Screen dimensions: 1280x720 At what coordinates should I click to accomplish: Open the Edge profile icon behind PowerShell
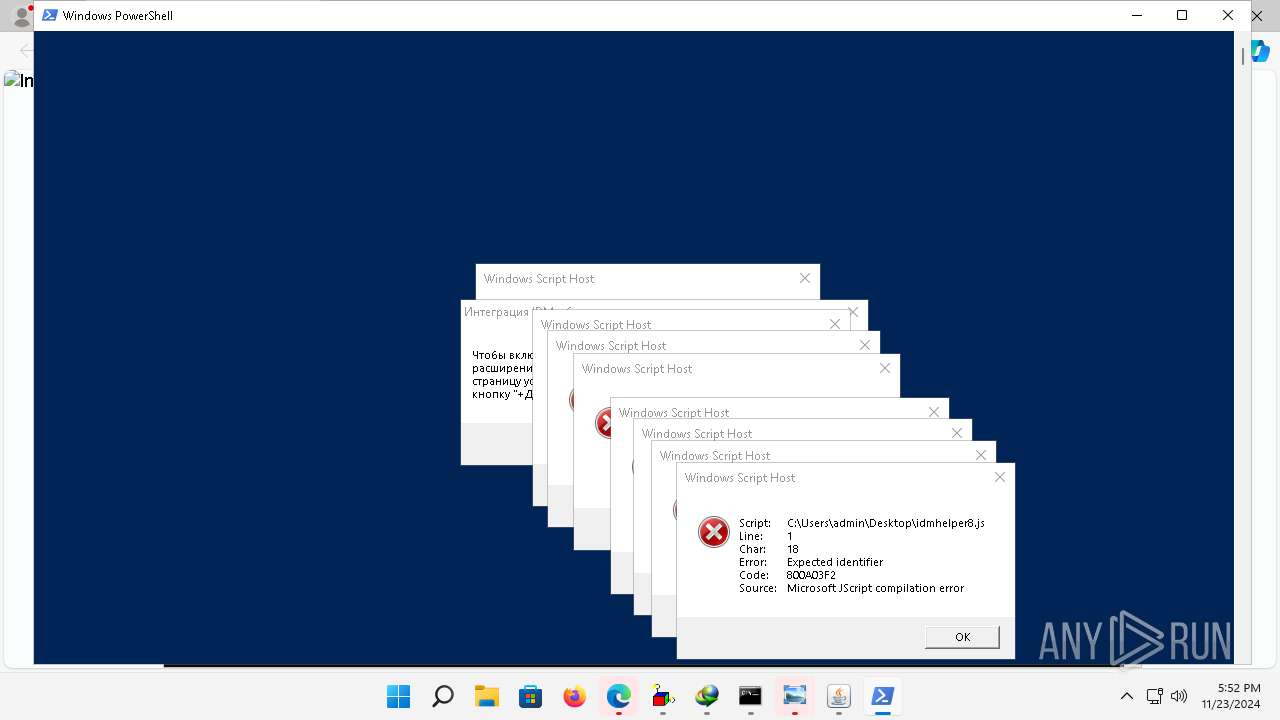[20, 15]
